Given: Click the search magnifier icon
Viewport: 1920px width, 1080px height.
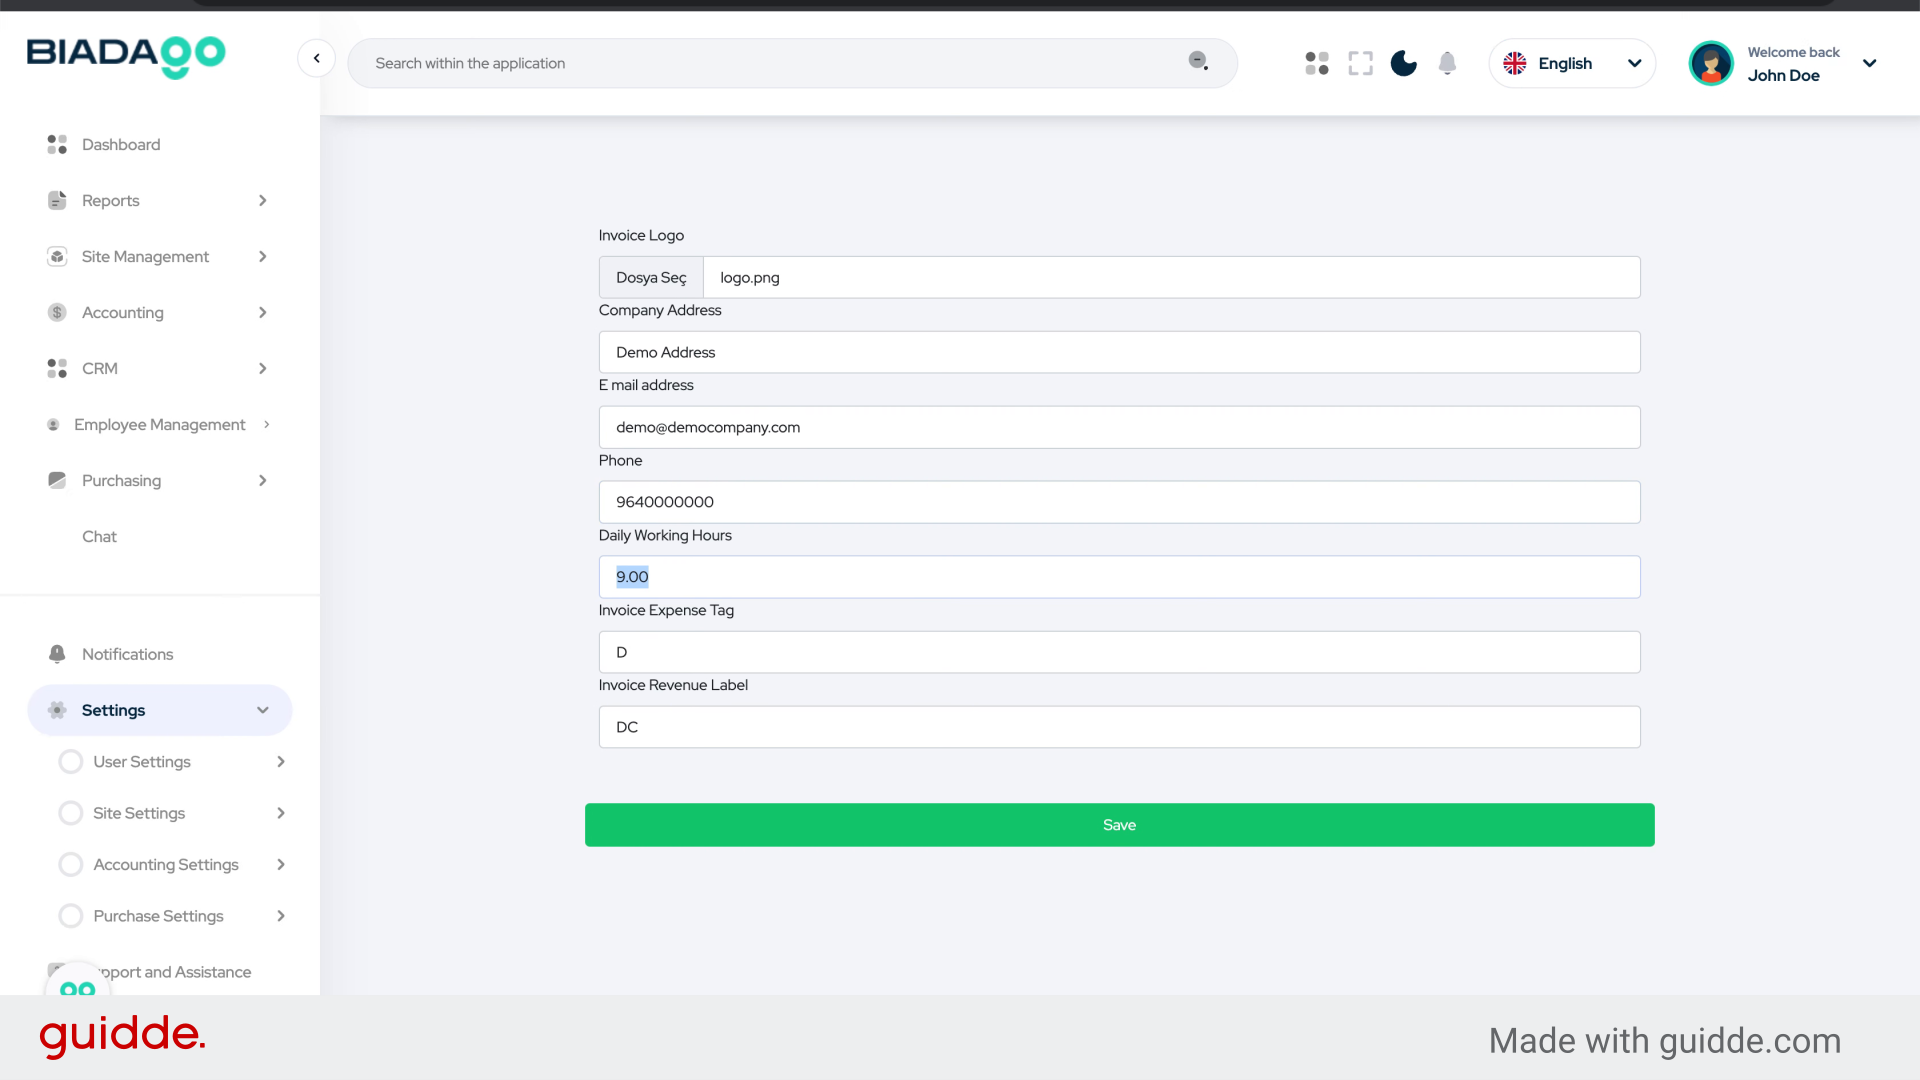Looking at the screenshot, I should 1198,61.
